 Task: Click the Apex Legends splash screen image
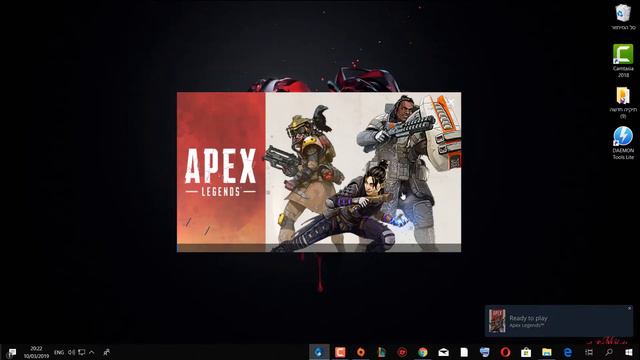pos(319,172)
